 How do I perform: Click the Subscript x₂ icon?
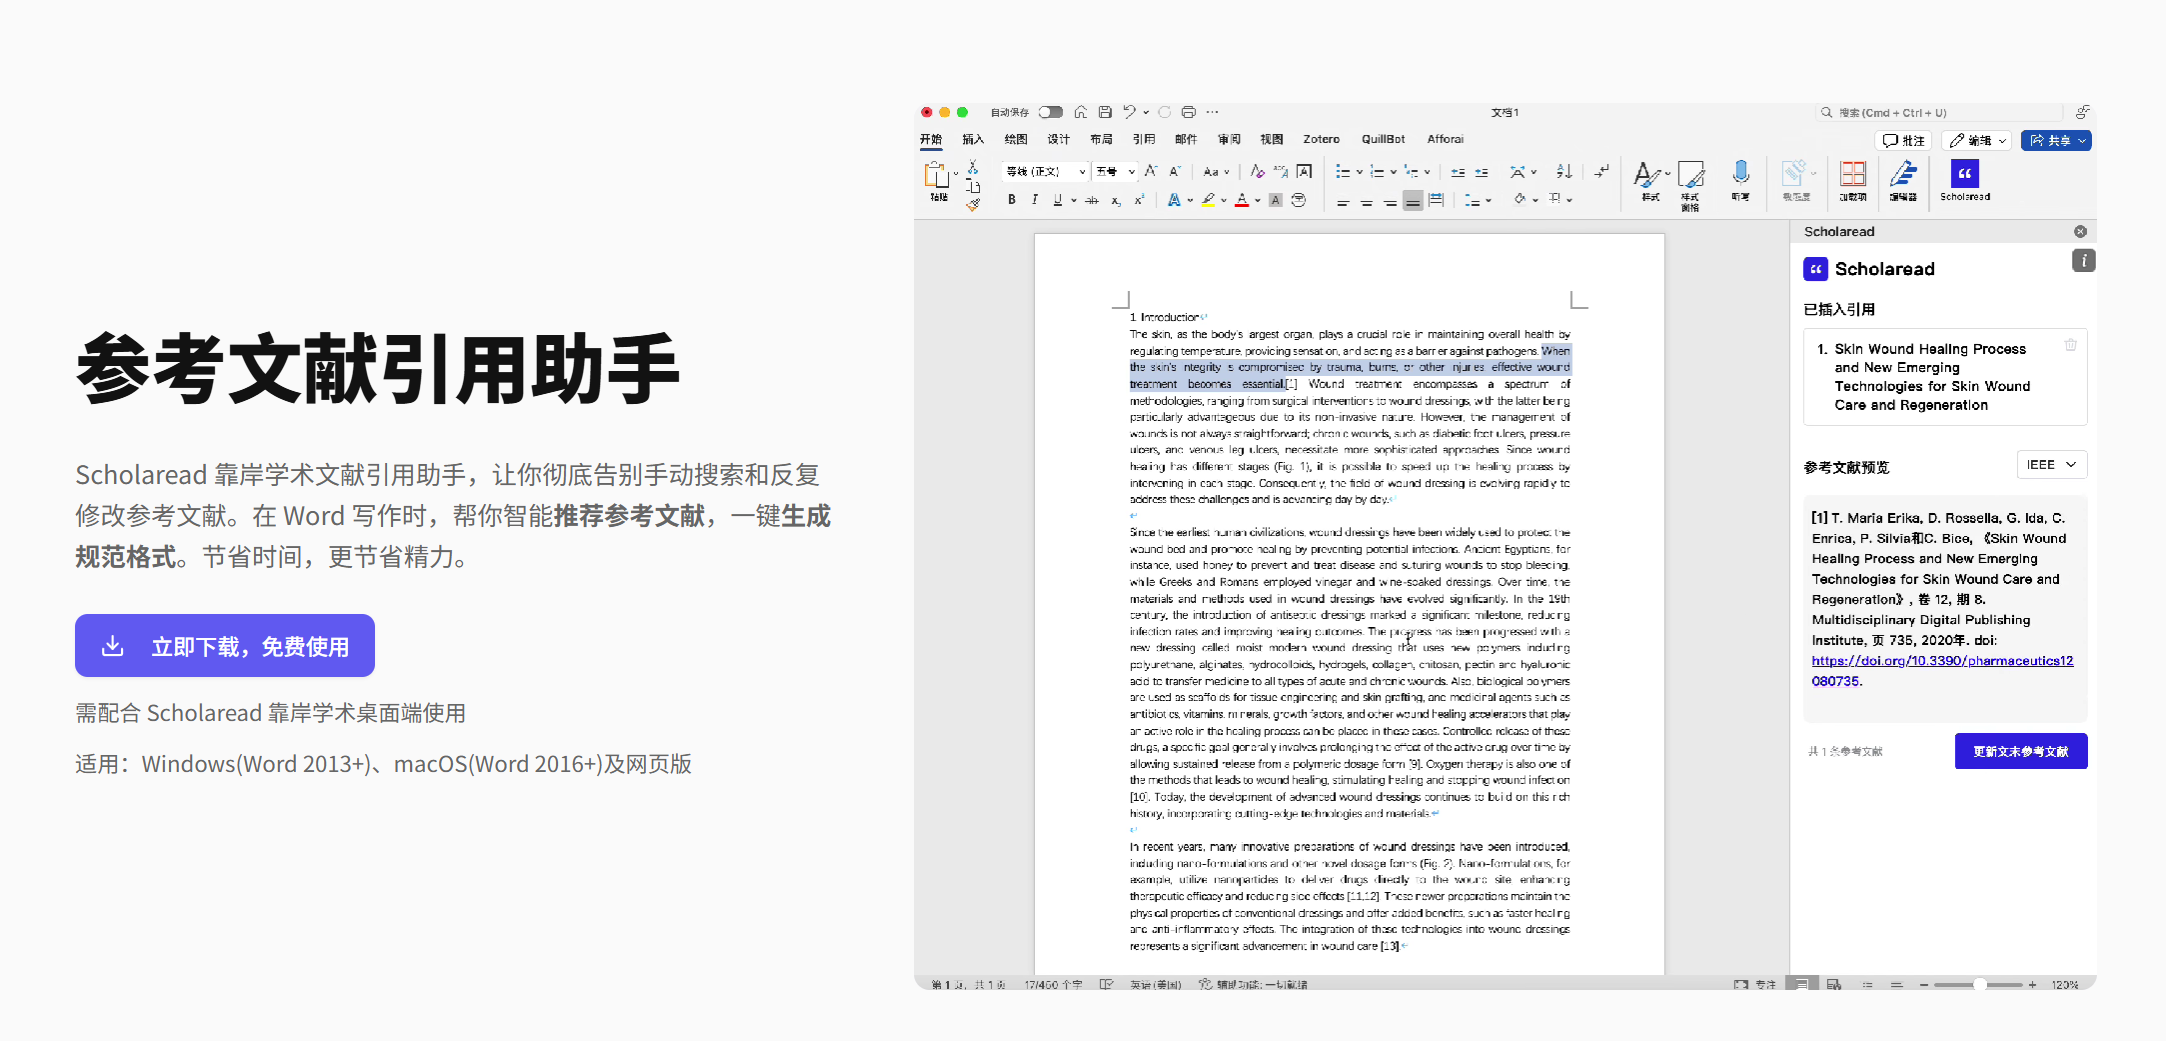pos(1116,200)
